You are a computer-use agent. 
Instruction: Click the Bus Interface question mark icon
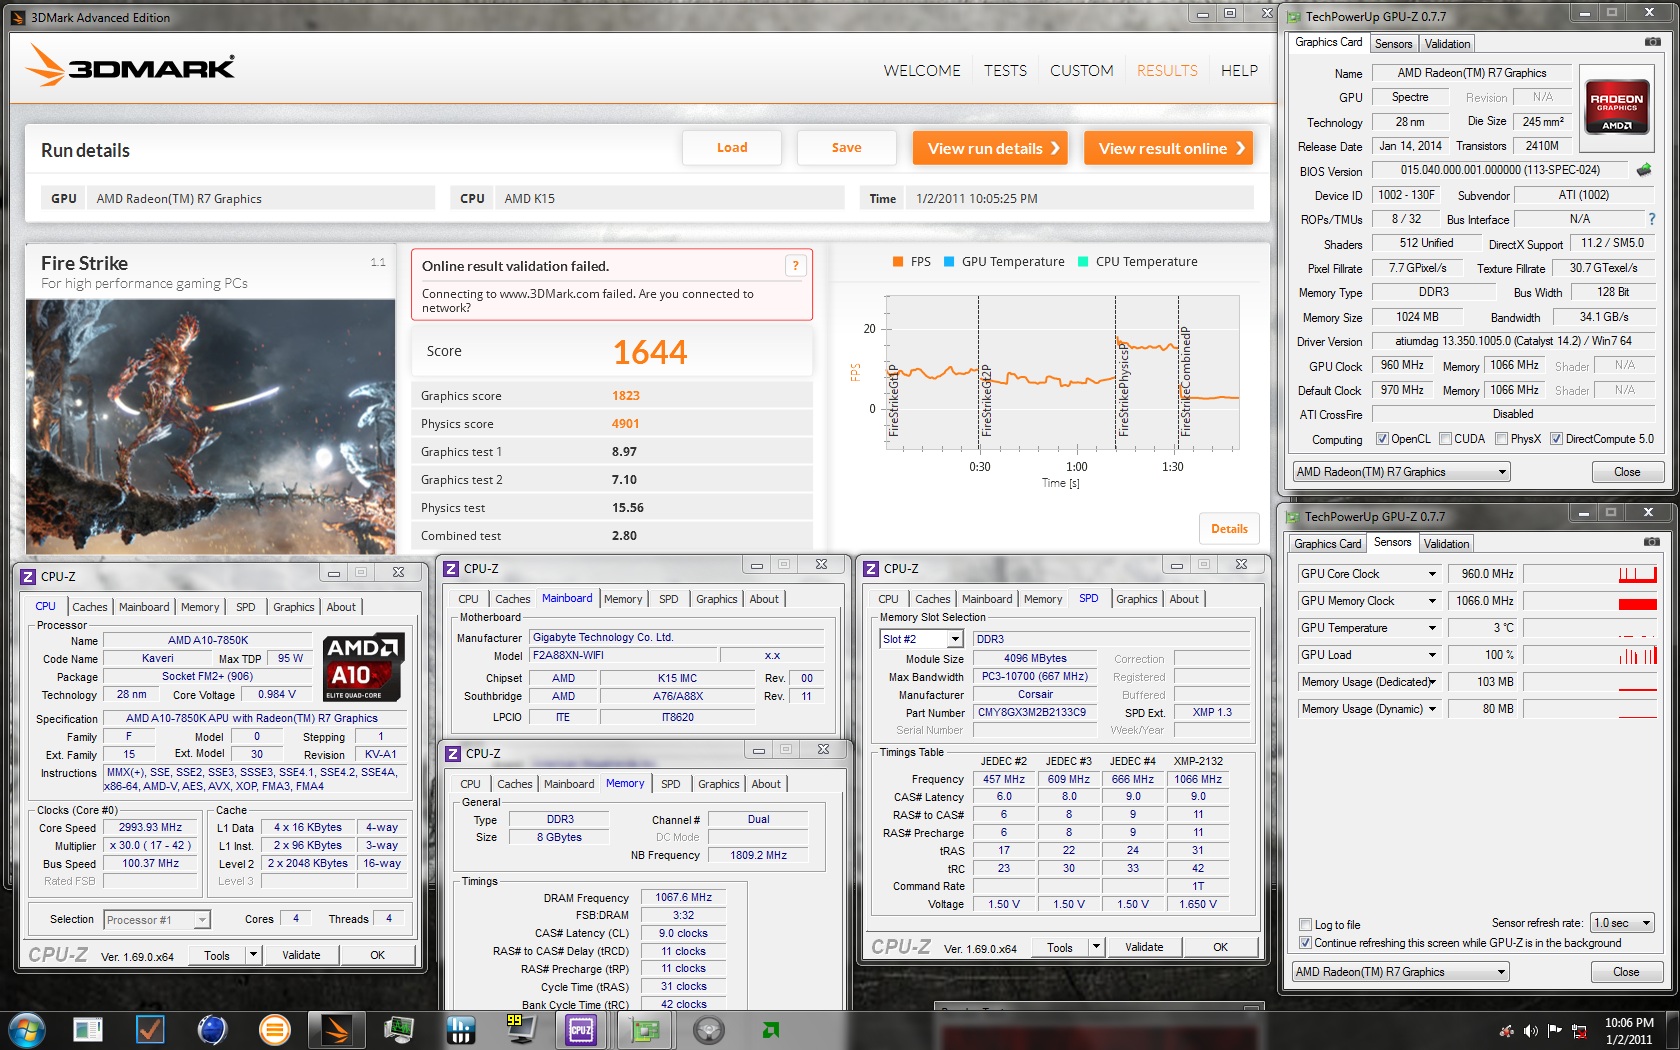click(x=1651, y=219)
